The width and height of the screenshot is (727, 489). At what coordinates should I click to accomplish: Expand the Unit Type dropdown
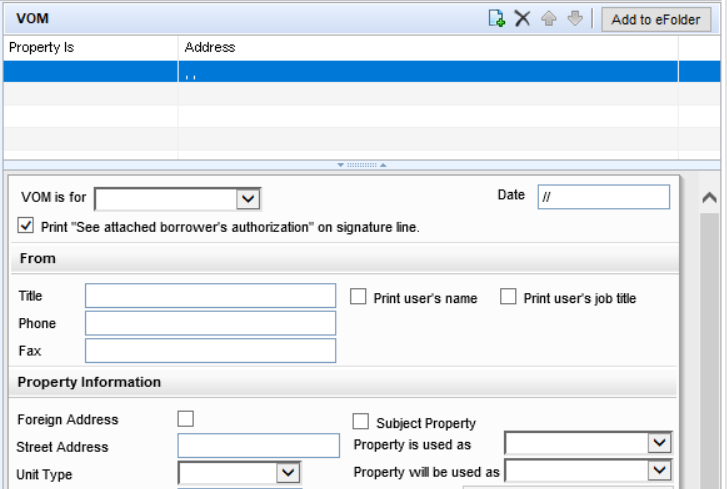tap(288, 472)
